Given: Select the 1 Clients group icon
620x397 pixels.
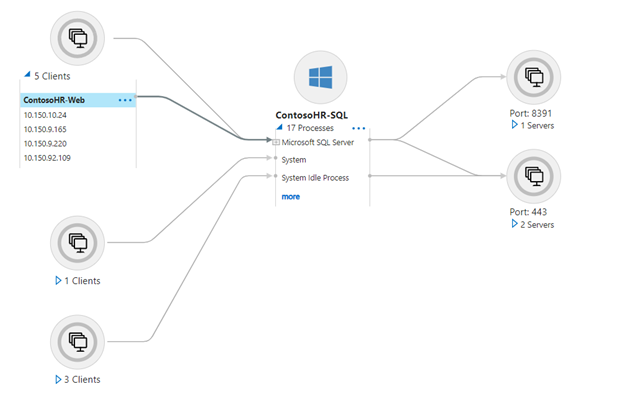Looking at the screenshot, I should click(x=78, y=243).
